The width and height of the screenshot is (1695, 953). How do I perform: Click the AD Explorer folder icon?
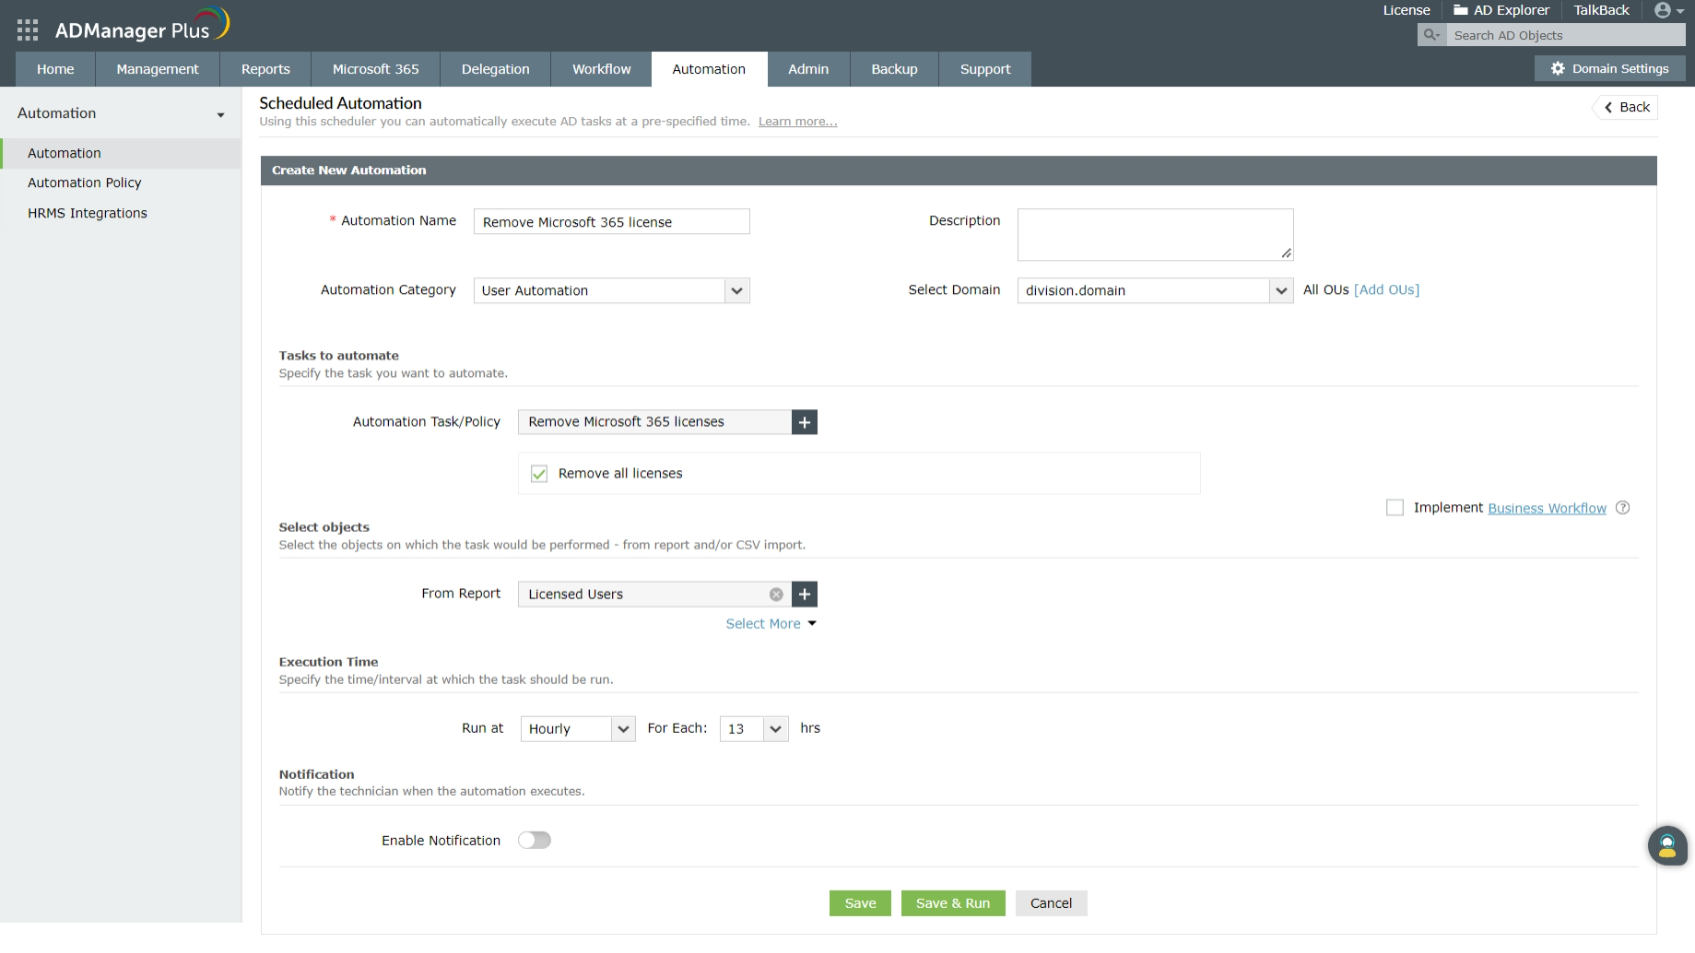pos(1460,10)
